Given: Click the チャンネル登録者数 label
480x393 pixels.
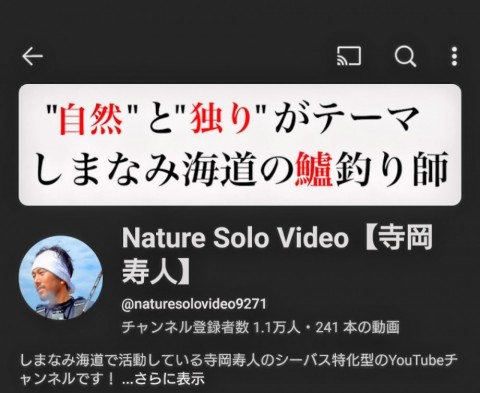Looking at the screenshot, I should point(185,327).
